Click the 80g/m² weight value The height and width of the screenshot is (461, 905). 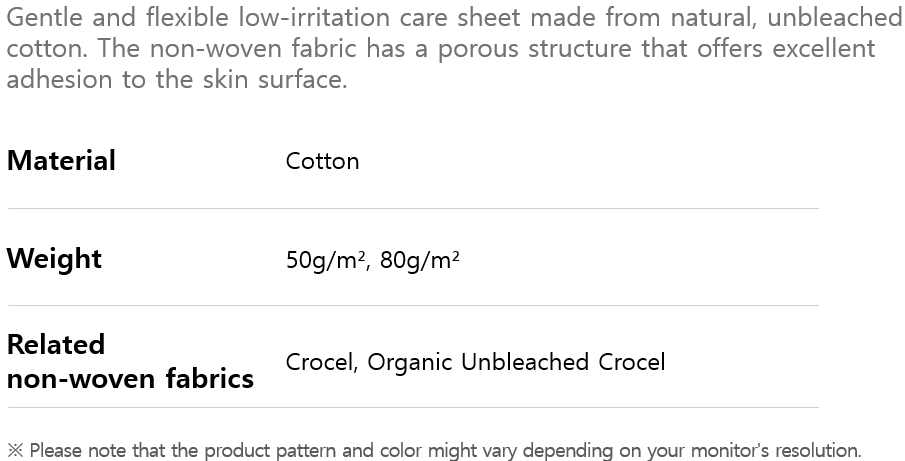pyautogui.click(x=420, y=260)
